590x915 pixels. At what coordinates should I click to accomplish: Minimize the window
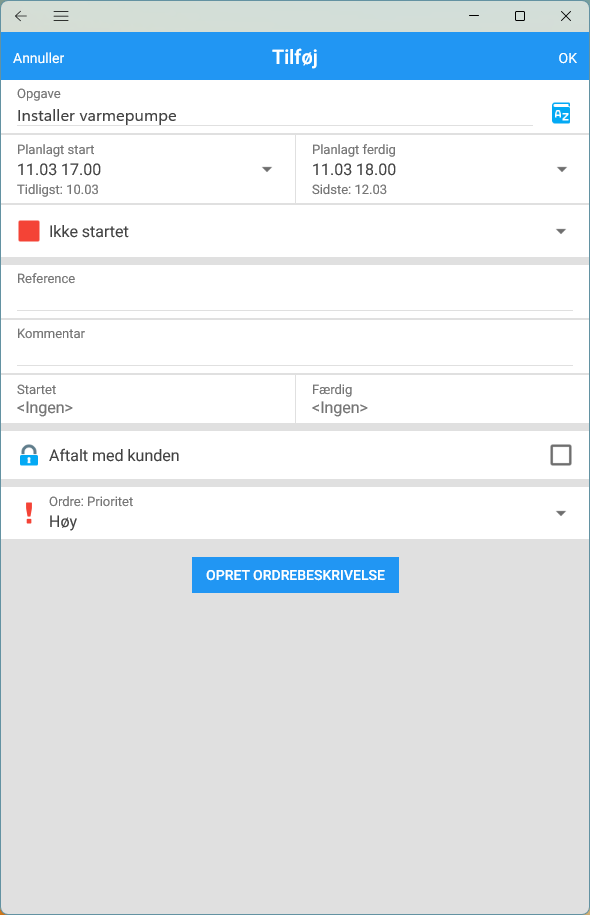(474, 16)
